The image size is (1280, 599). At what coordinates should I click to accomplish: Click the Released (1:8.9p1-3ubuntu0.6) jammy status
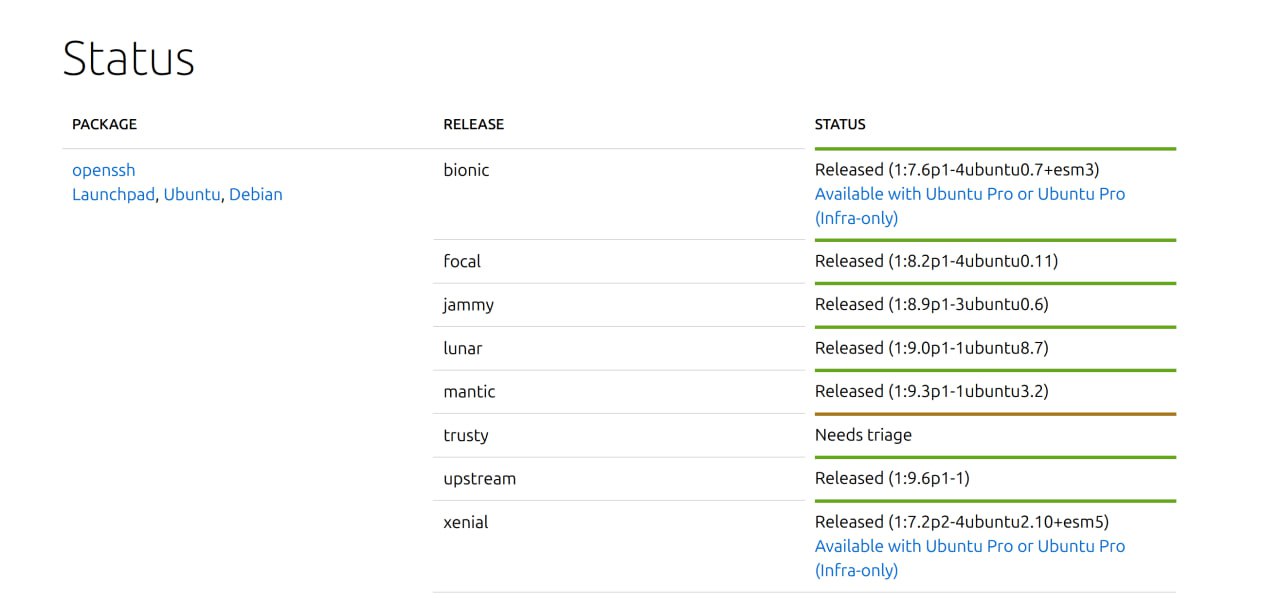tap(931, 304)
